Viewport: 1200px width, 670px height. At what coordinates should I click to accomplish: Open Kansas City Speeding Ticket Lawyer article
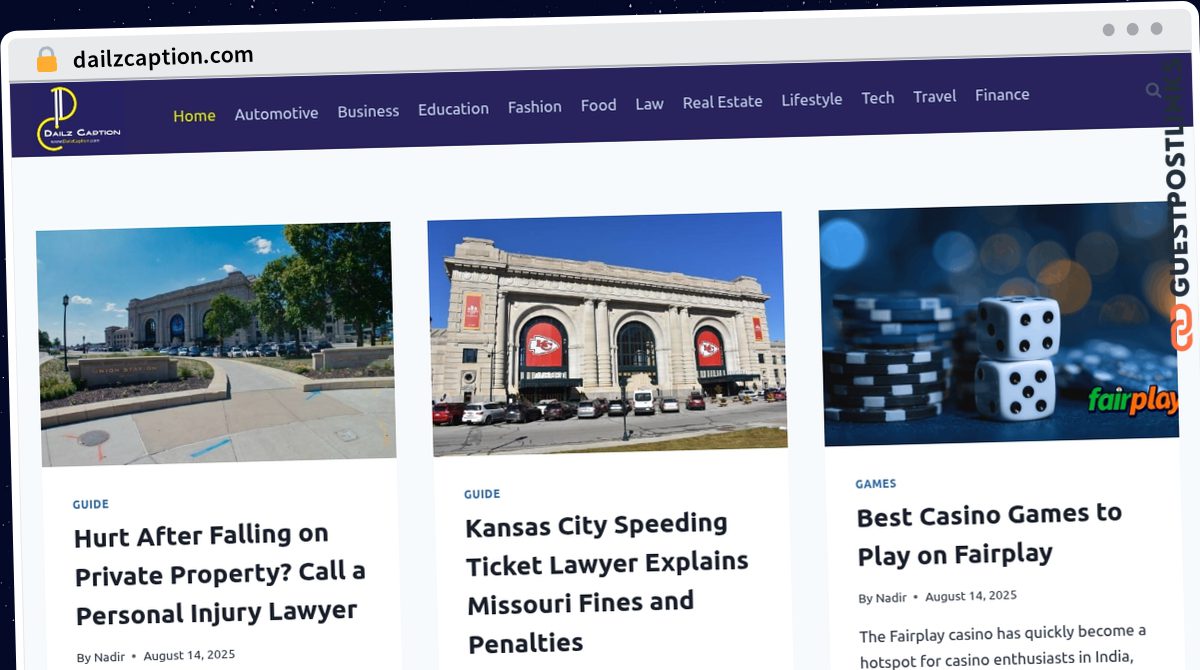click(607, 583)
